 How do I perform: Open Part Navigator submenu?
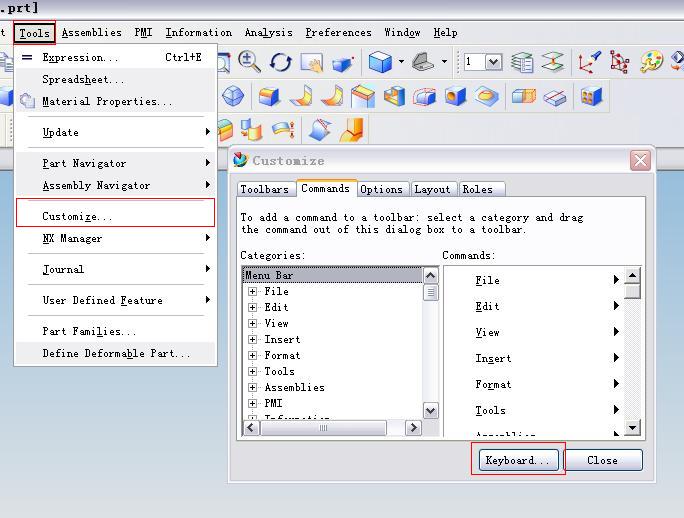pyautogui.click(x=116, y=163)
